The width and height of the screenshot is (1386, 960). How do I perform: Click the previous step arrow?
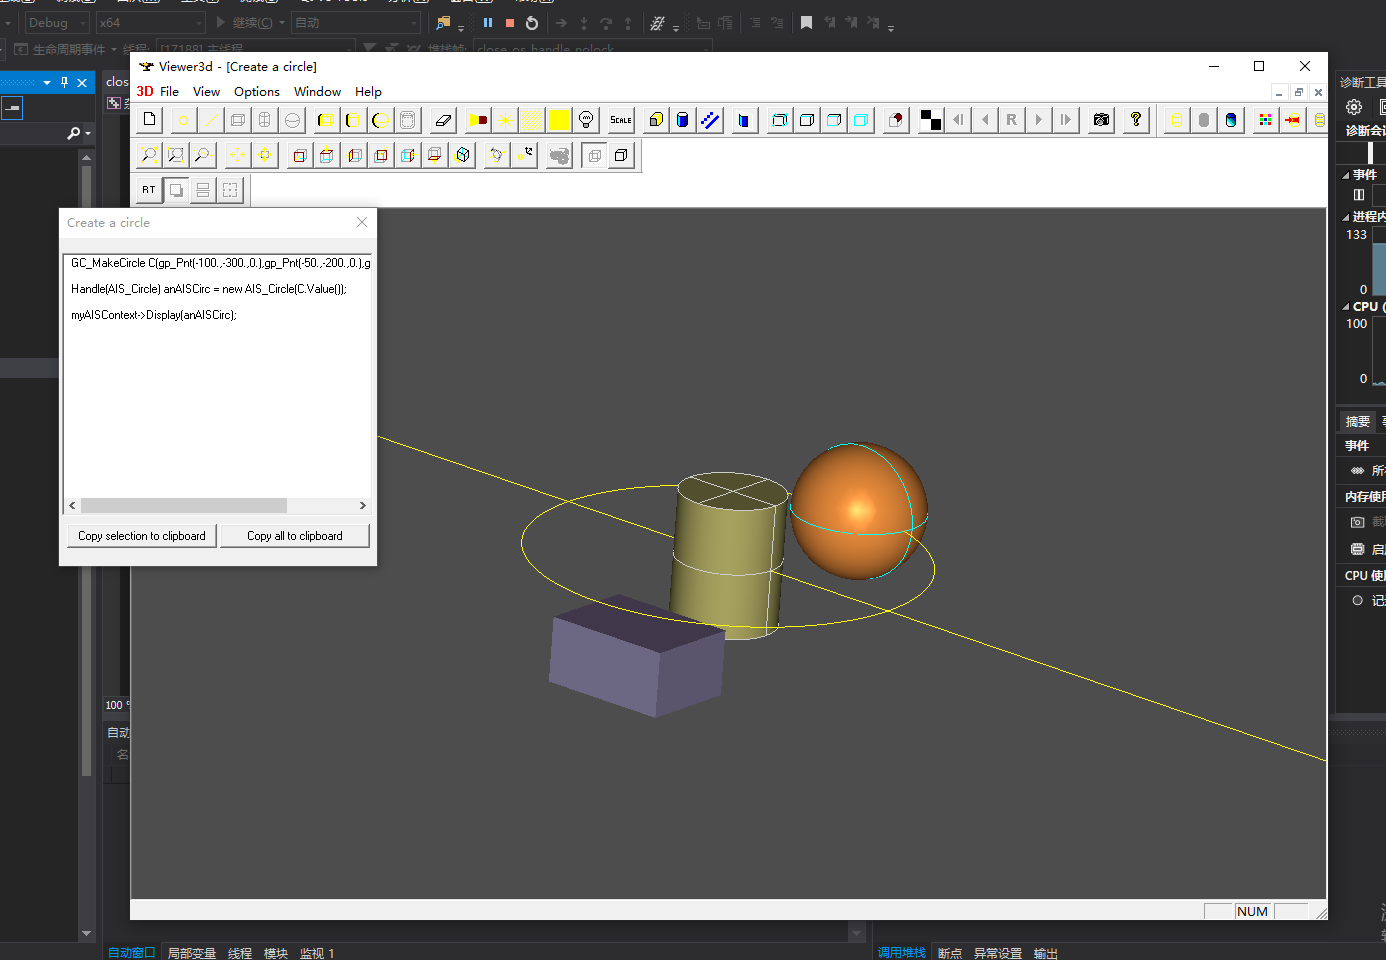pos(985,120)
